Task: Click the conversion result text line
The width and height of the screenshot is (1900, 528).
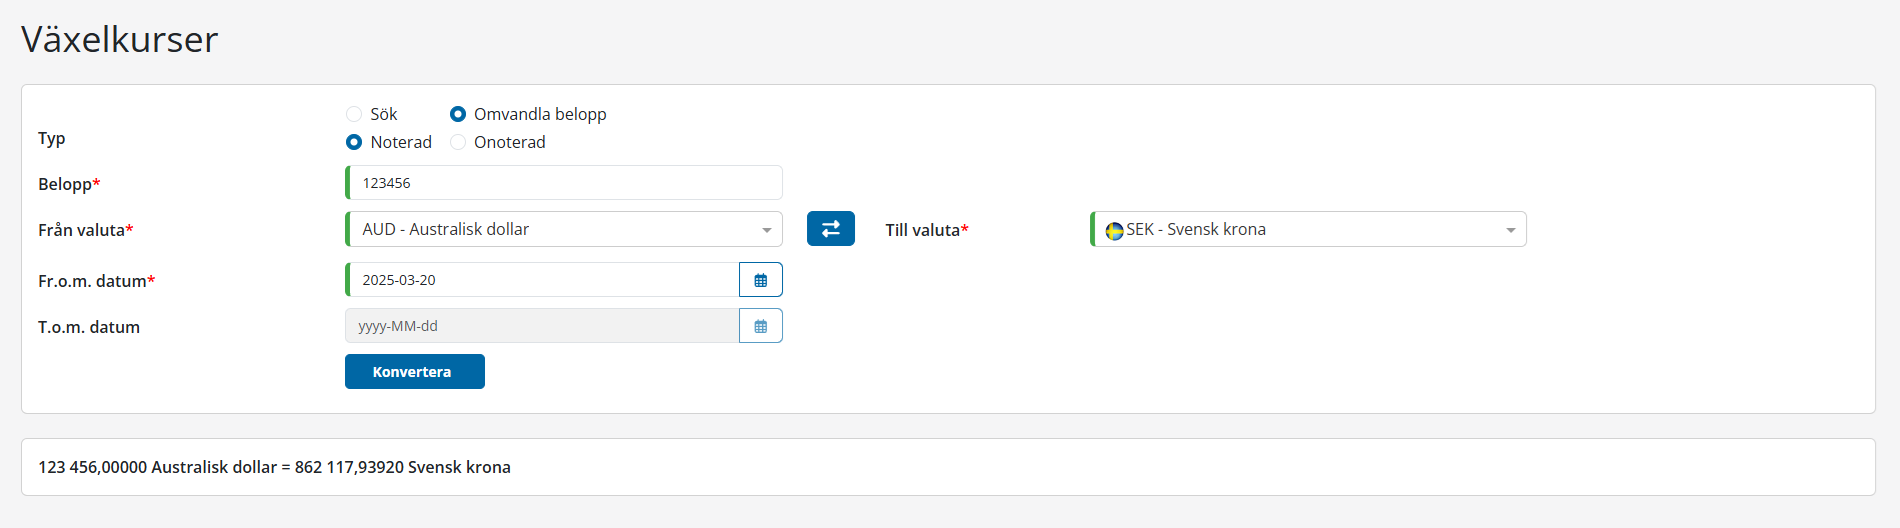Action: point(274,467)
